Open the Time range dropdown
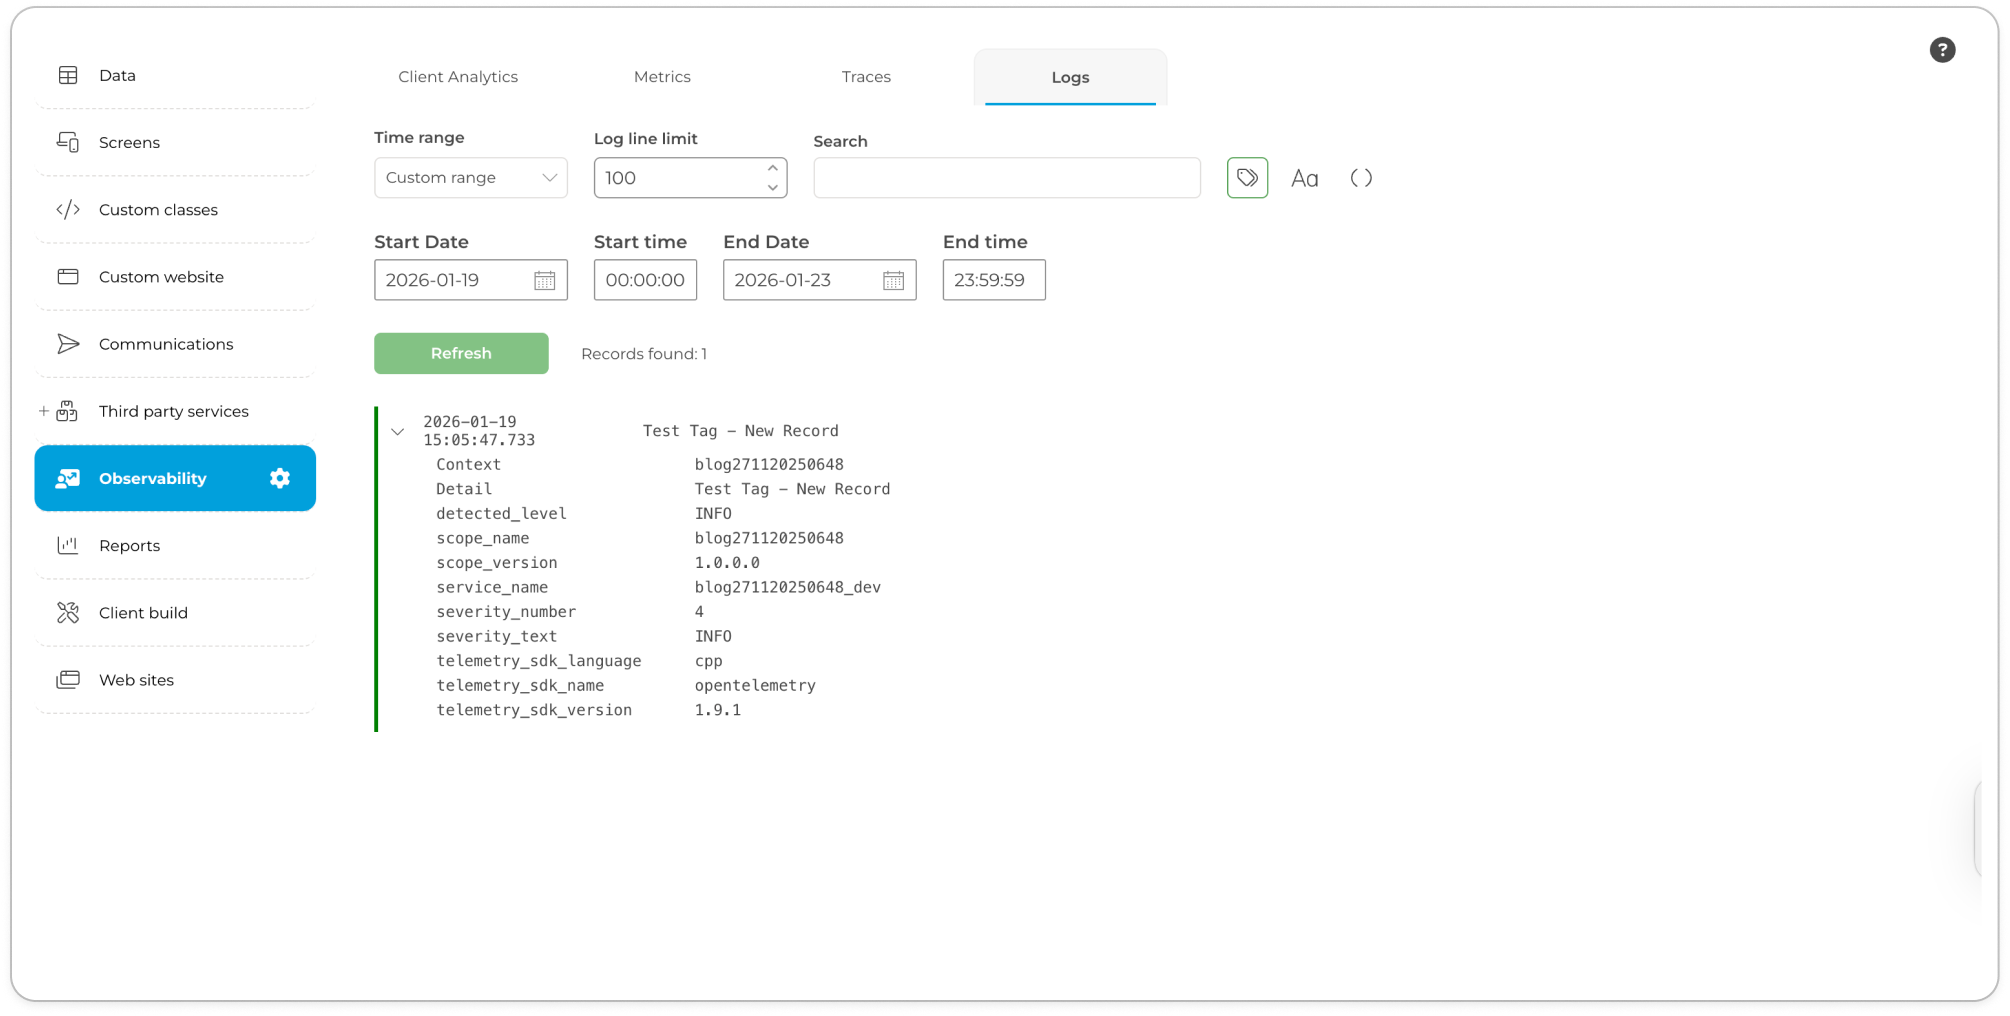Viewport: 2010px width, 1016px height. tap(470, 178)
